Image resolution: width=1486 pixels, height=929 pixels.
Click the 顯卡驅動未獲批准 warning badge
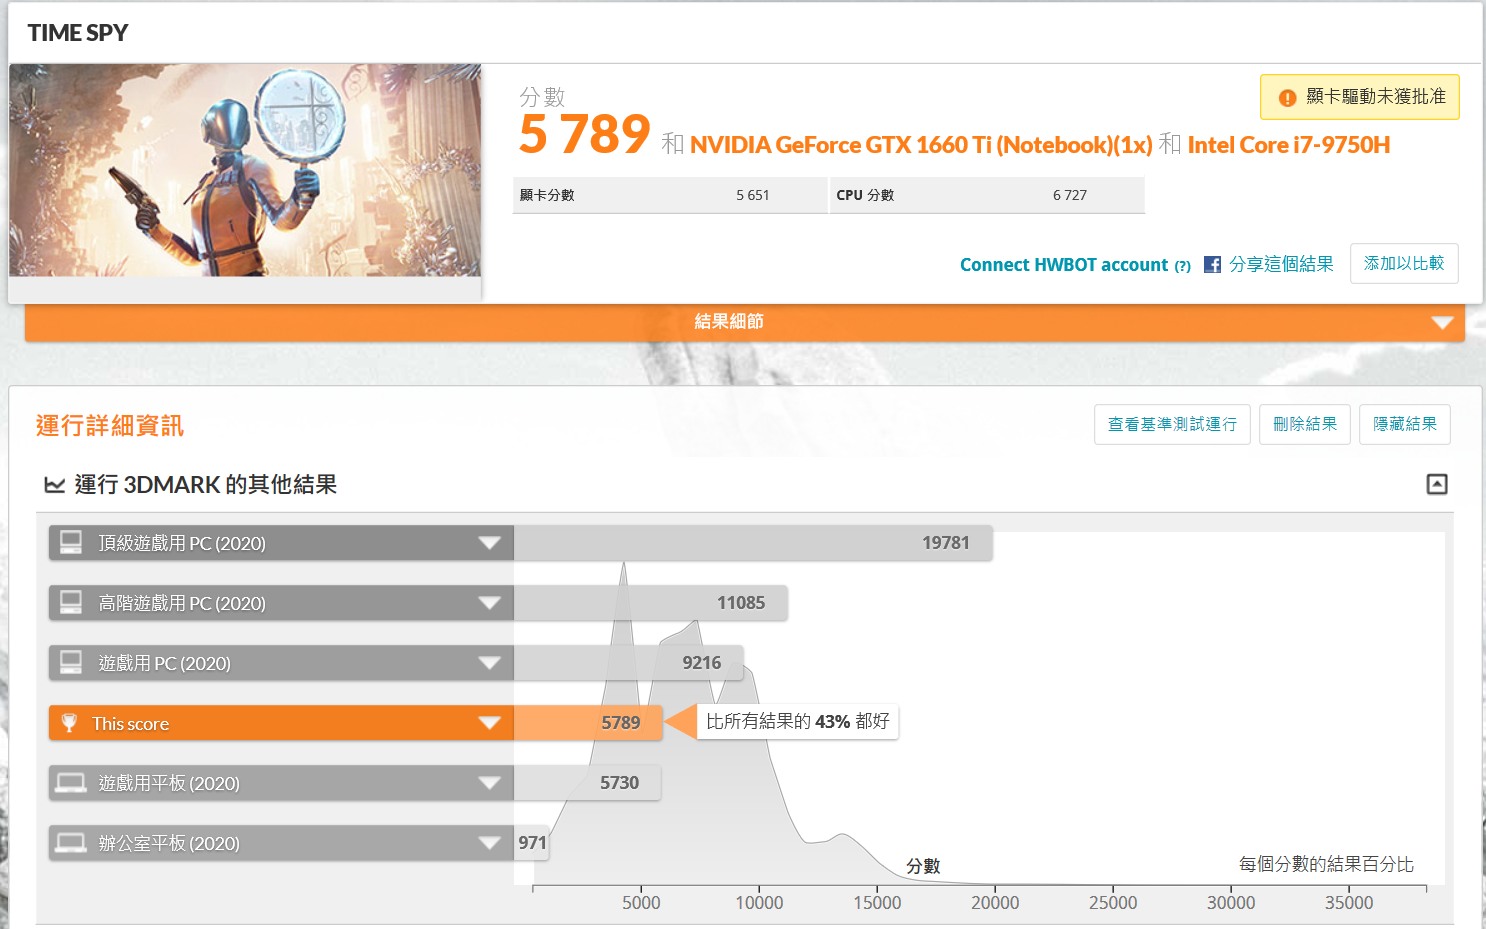[x=1360, y=97]
